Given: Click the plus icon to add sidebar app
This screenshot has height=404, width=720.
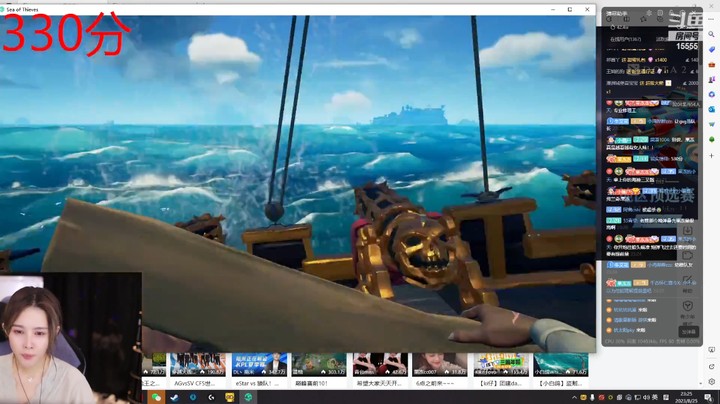Looking at the screenshot, I should click(711, 156).
